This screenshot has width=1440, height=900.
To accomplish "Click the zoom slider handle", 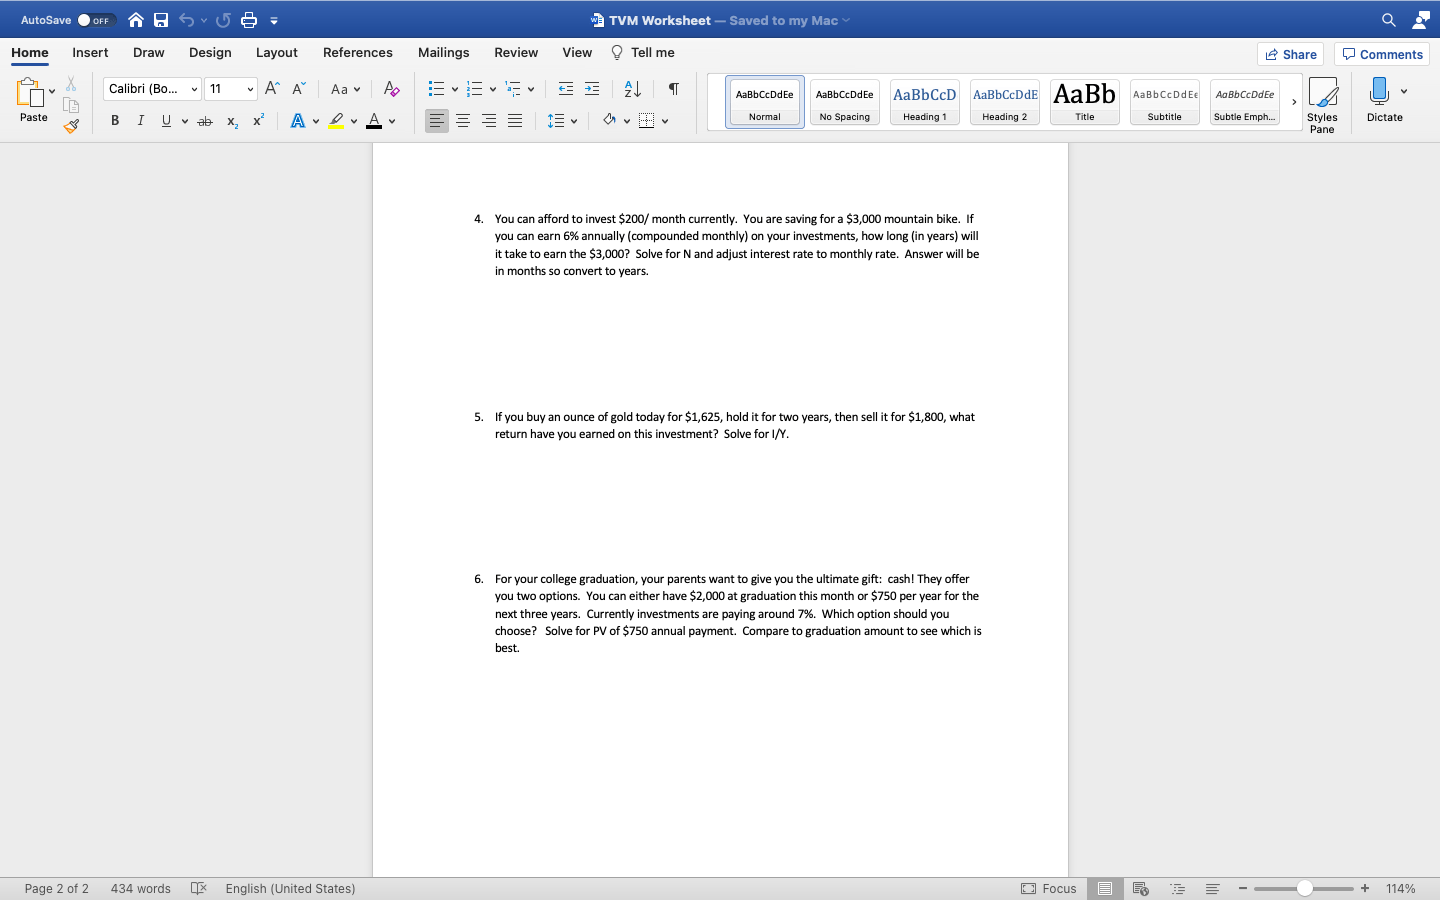I will [1304, 888].
